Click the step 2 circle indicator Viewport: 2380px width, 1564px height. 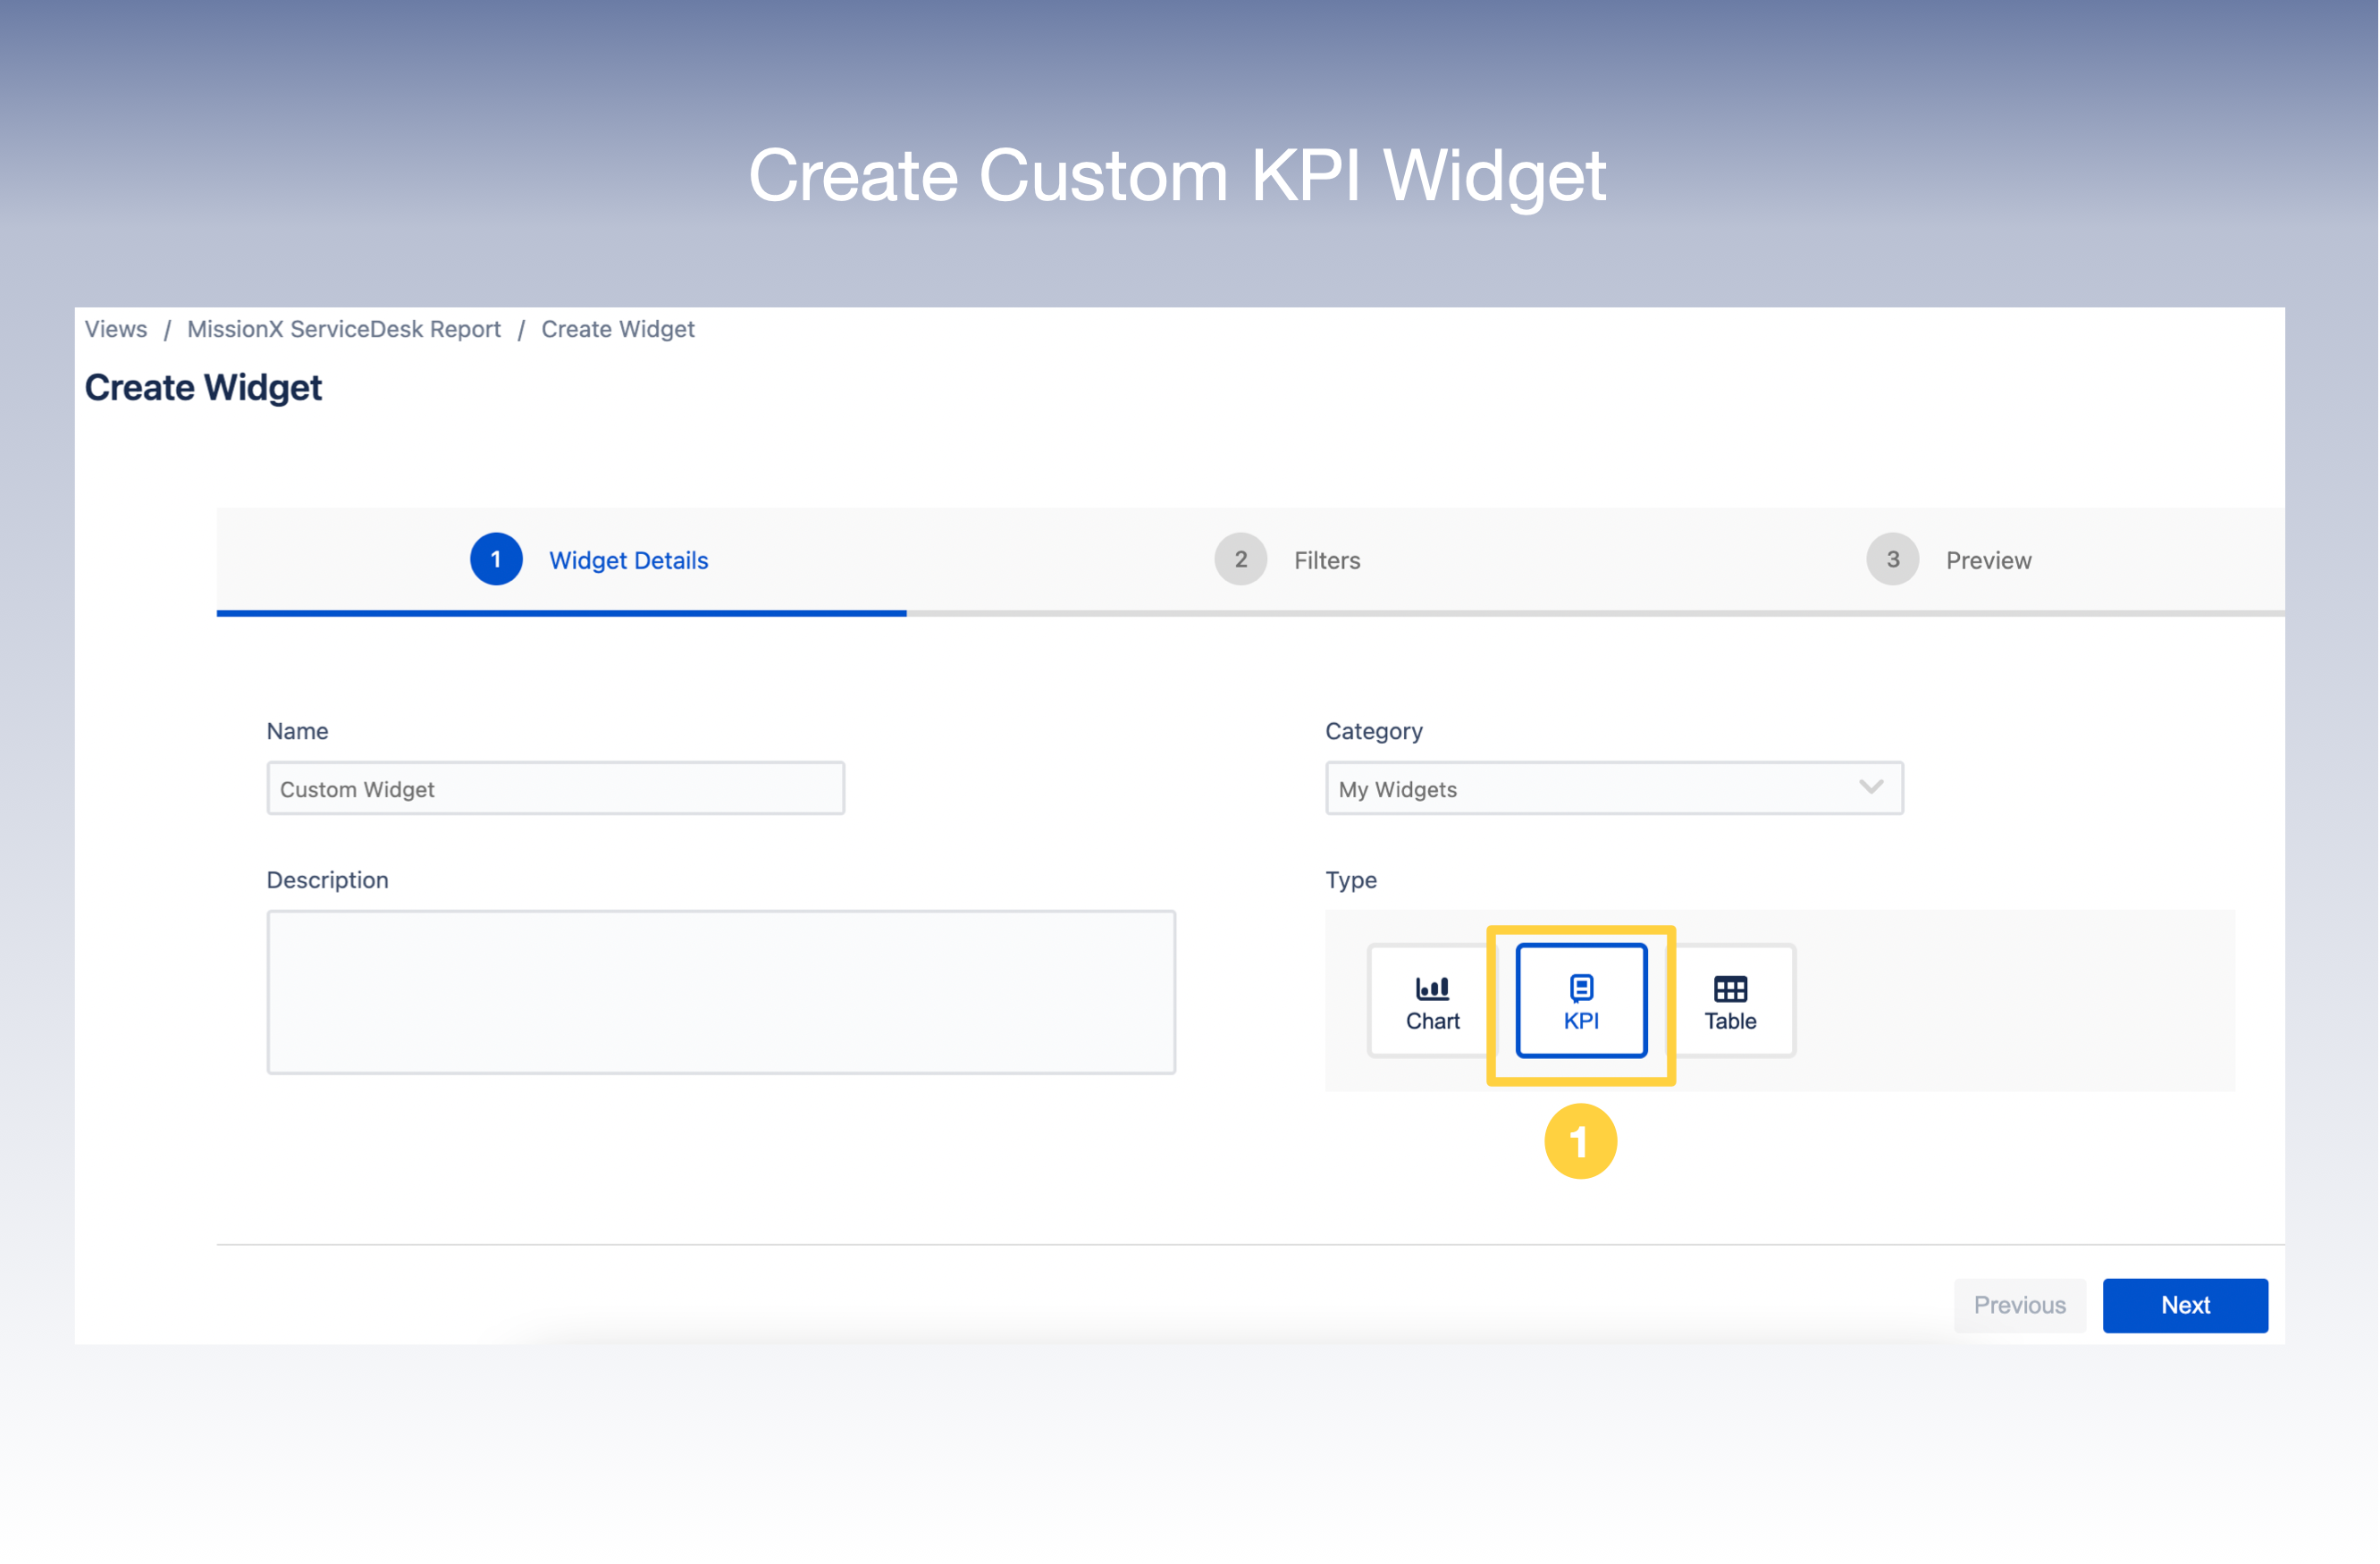click(x=1240, y=560)
